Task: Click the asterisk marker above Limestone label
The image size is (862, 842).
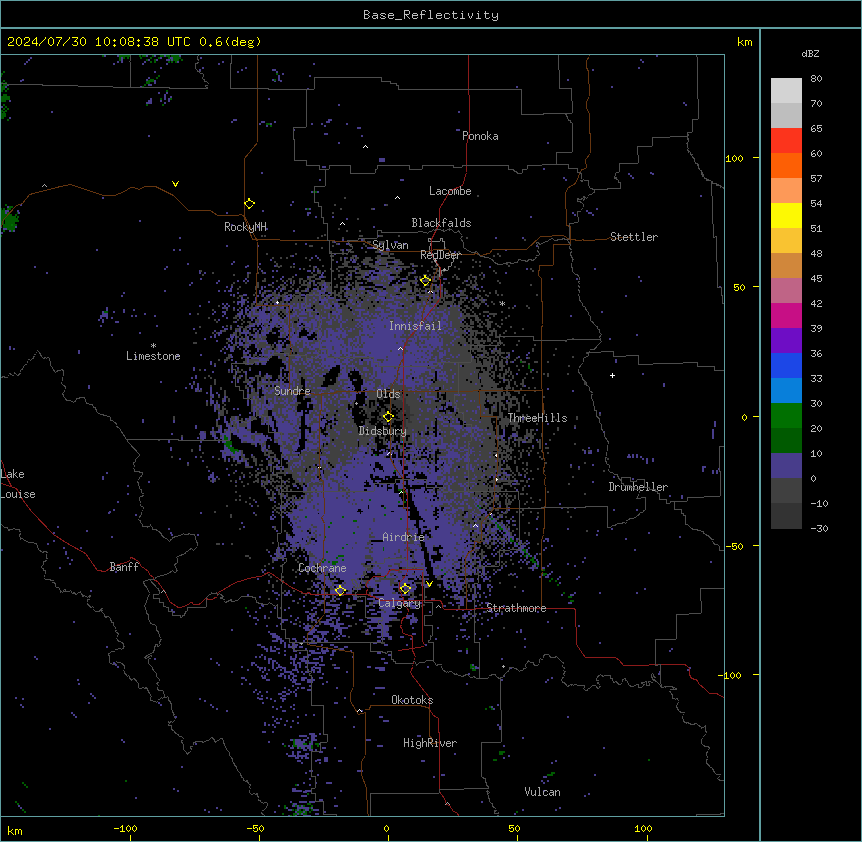Action: (153, 346)
